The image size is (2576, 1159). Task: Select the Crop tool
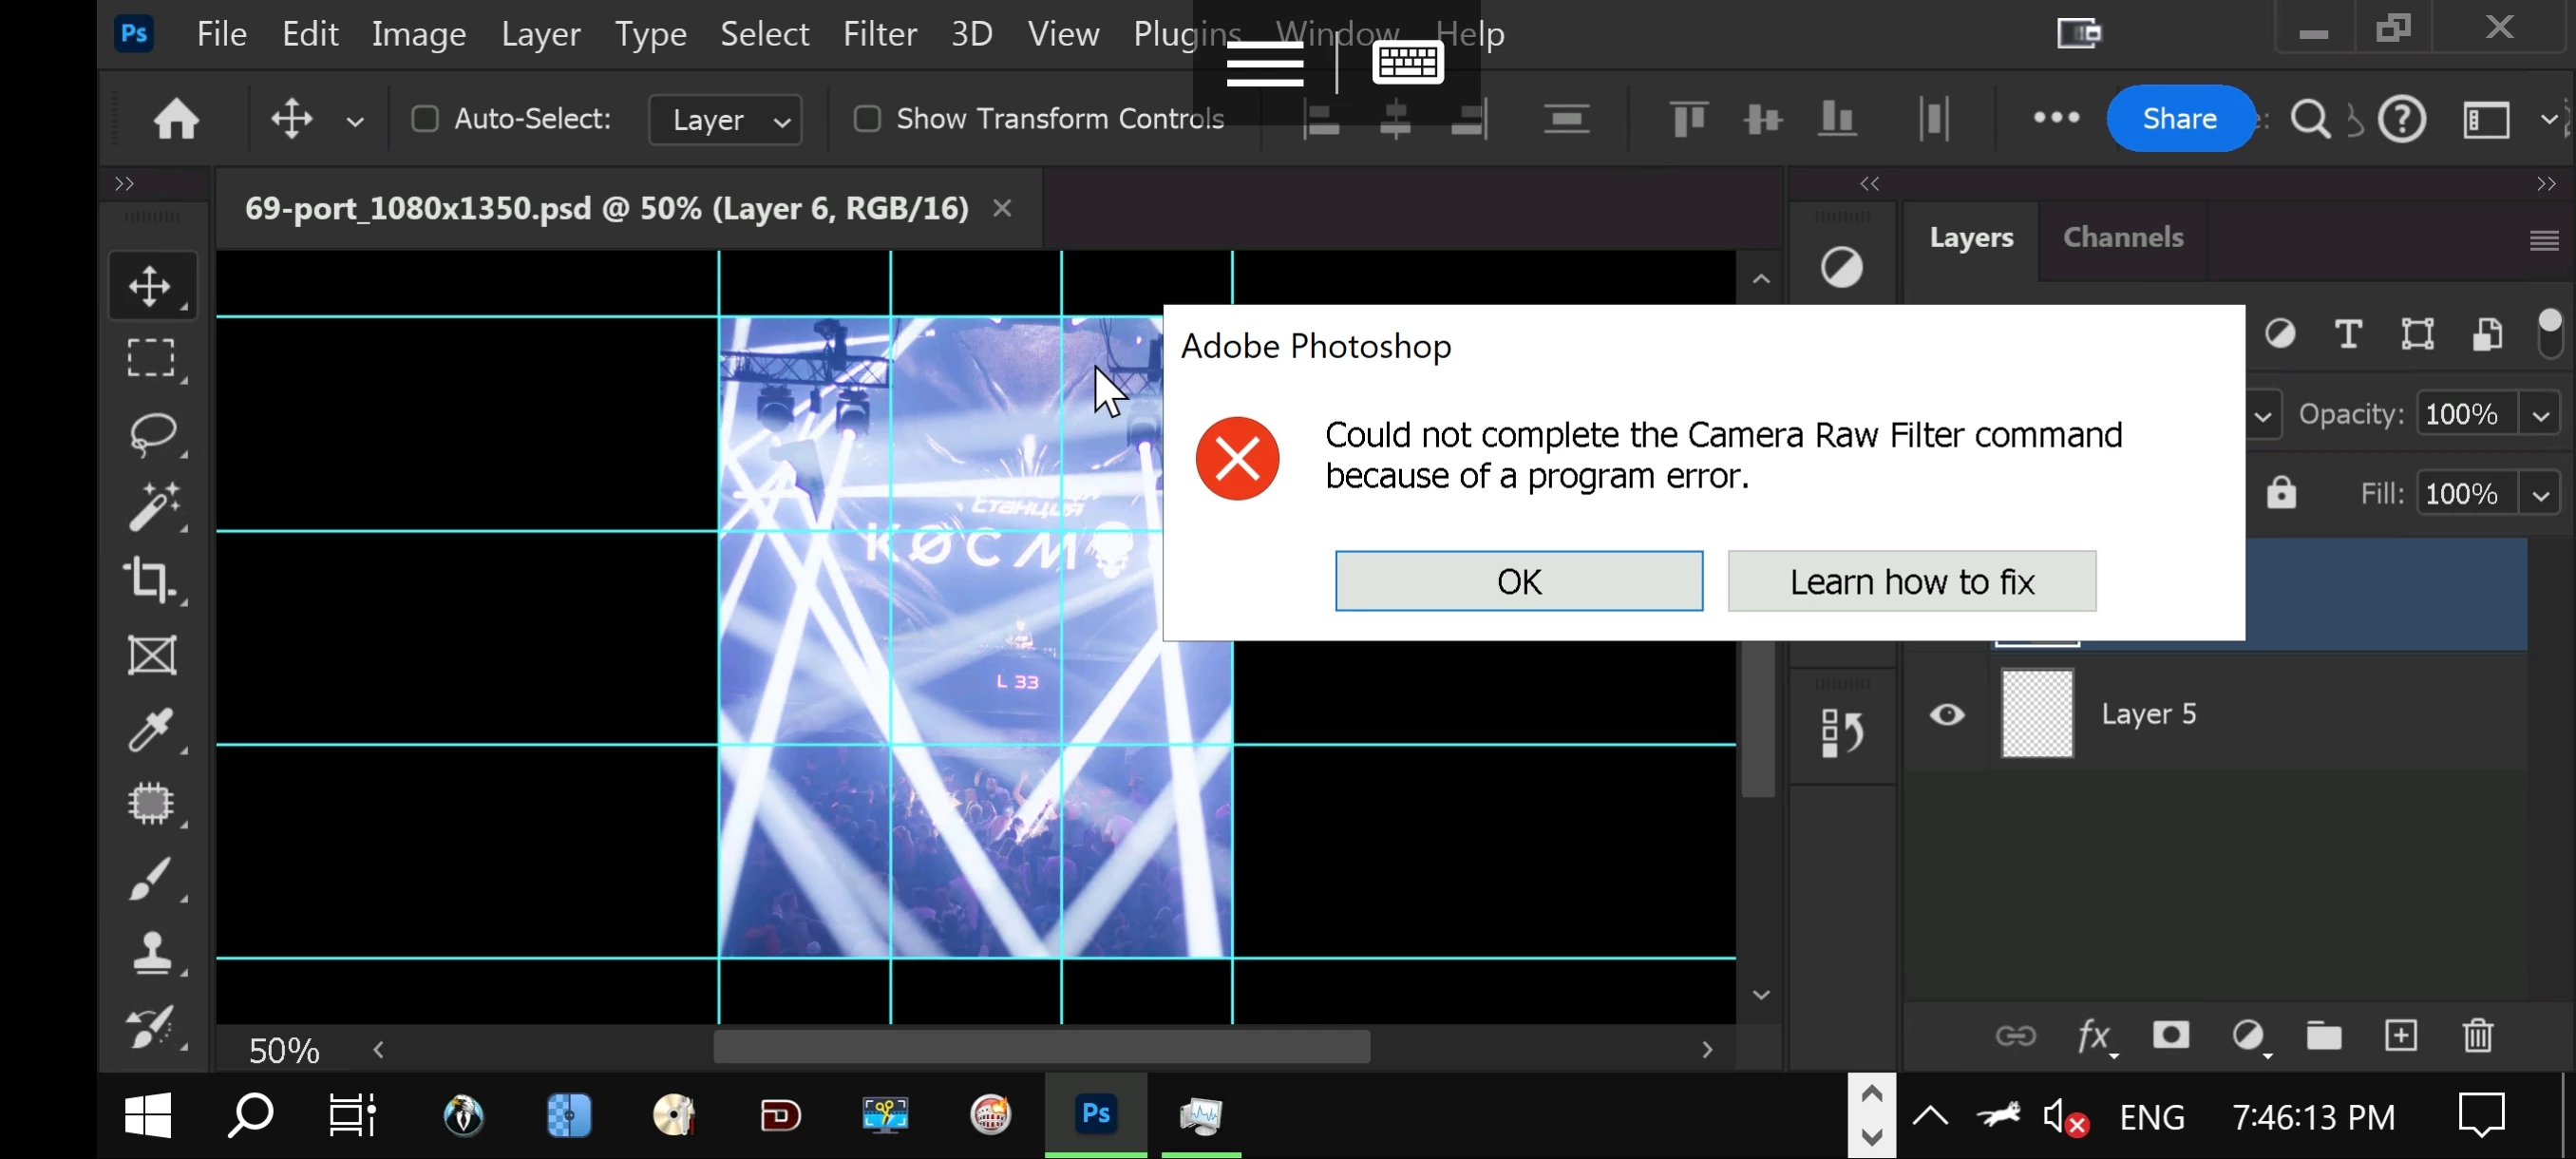pos(152,580)
